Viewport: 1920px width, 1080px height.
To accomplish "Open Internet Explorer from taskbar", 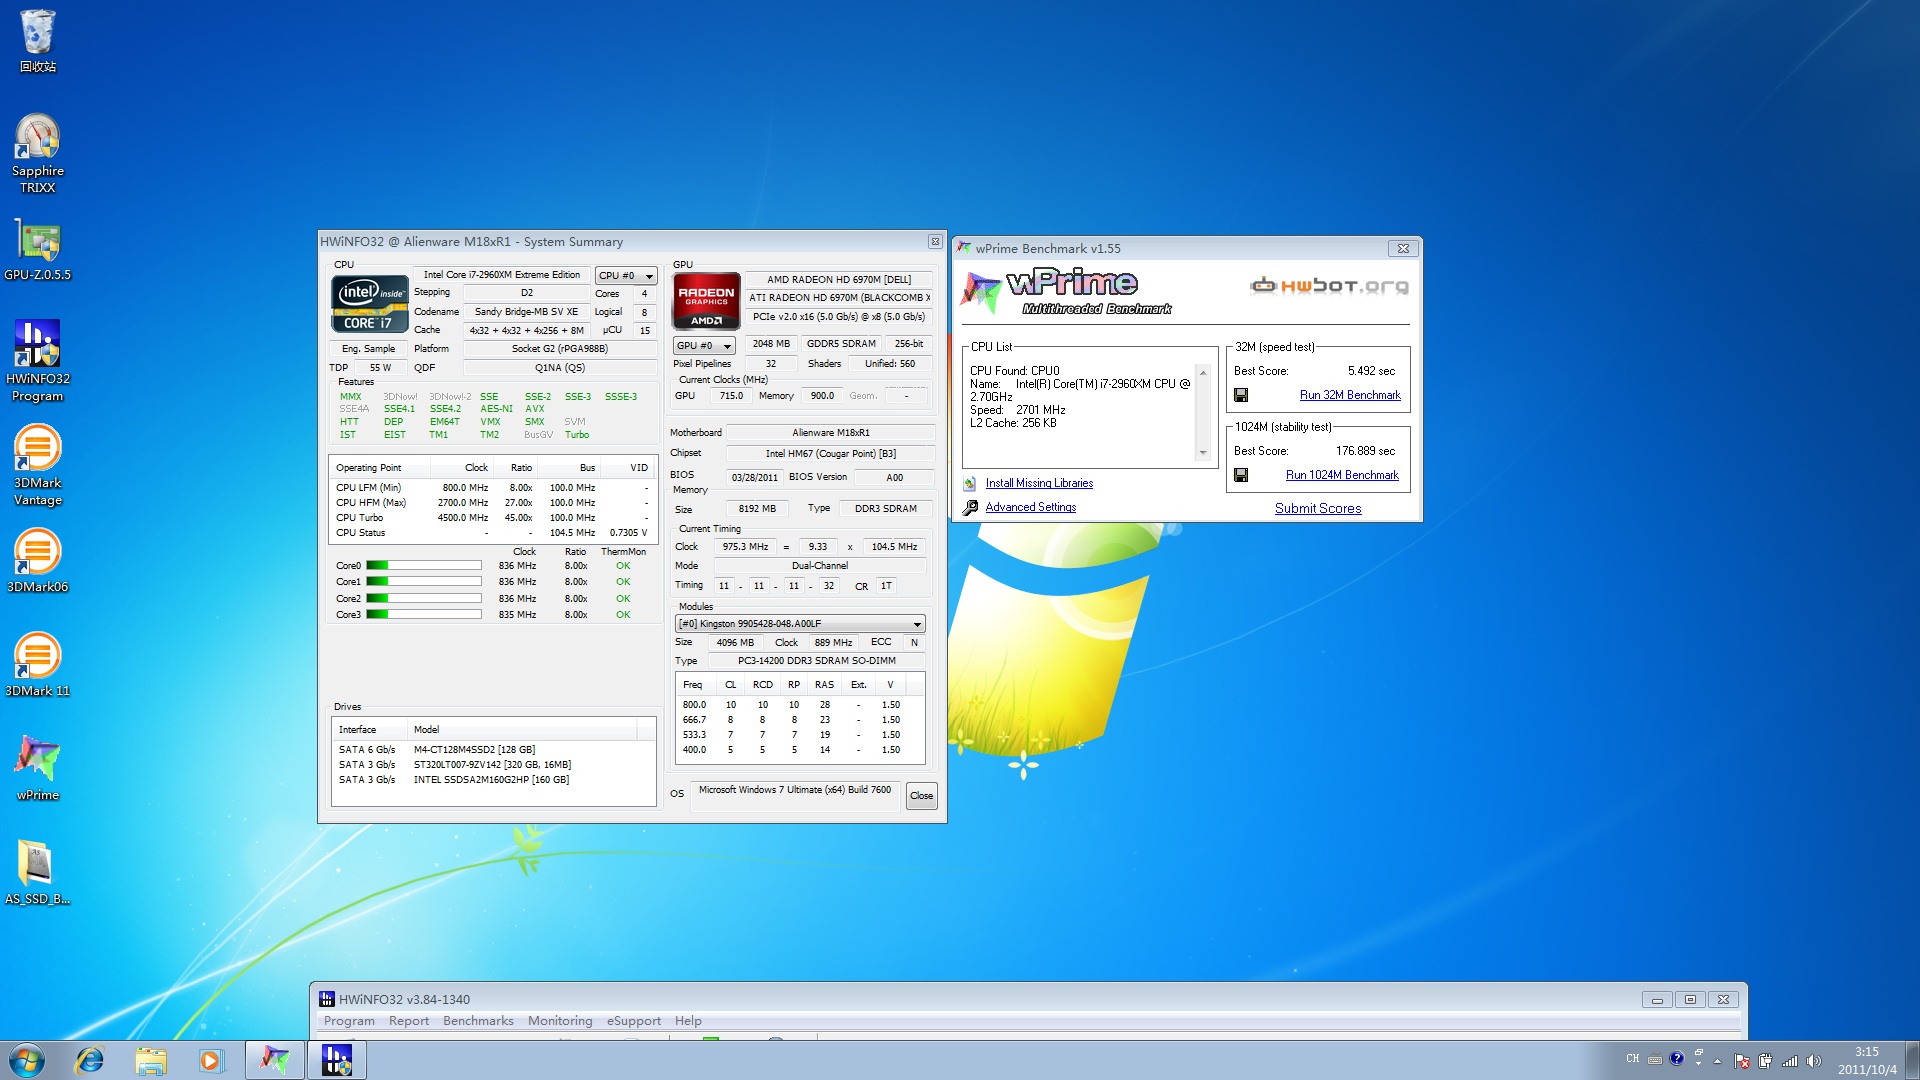I will click(x=90, y=1060).
